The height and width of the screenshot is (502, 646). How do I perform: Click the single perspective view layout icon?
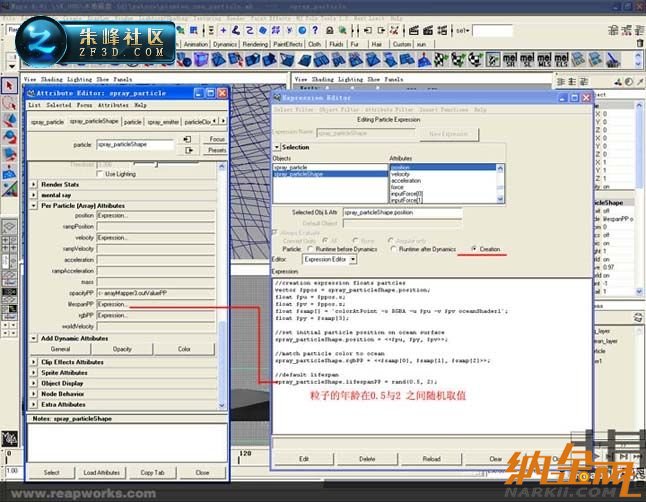tap(9, 227)
